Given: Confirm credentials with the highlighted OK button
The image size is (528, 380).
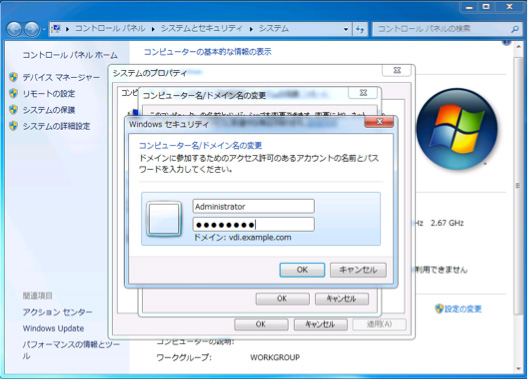Looking at the screenshot, I should pos(302,270).
